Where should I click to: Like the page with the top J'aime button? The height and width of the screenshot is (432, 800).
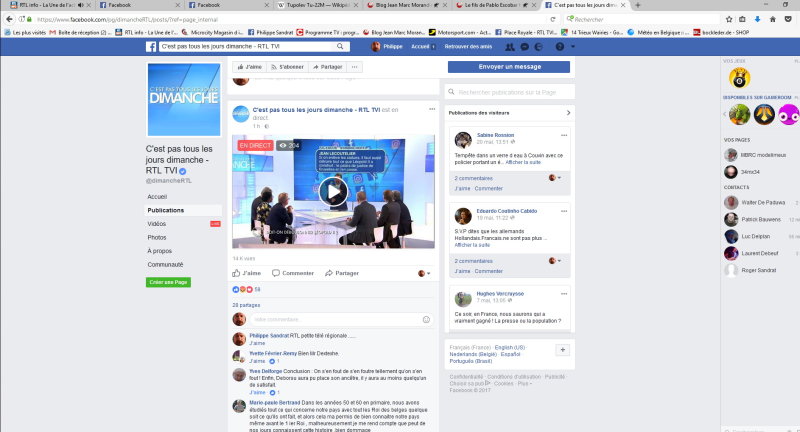tap(249, 67)
